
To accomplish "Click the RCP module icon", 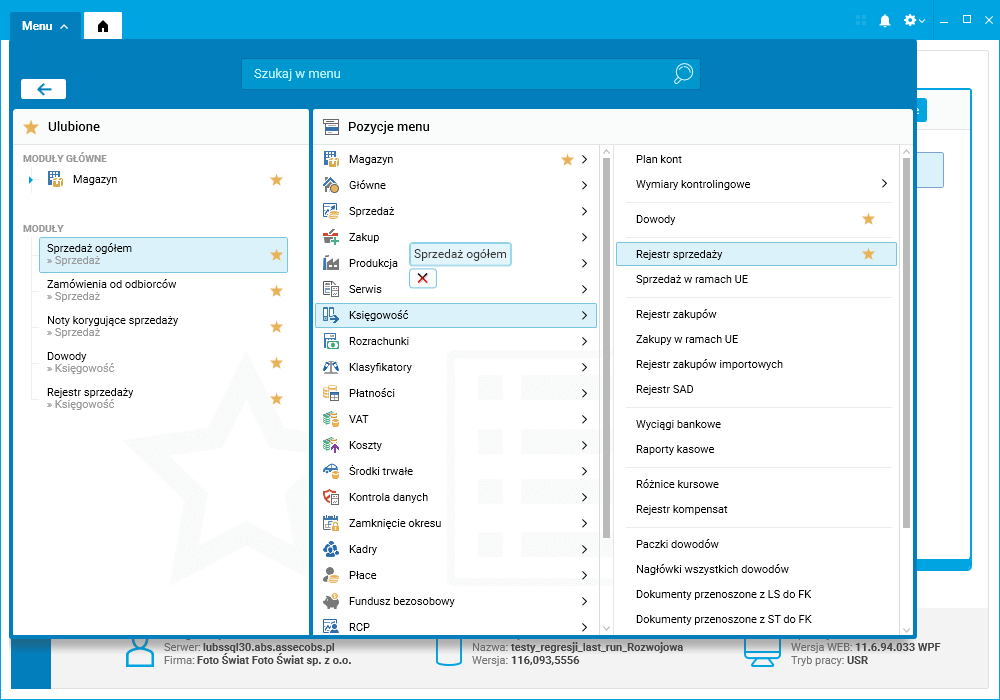I will pos(331,627).
